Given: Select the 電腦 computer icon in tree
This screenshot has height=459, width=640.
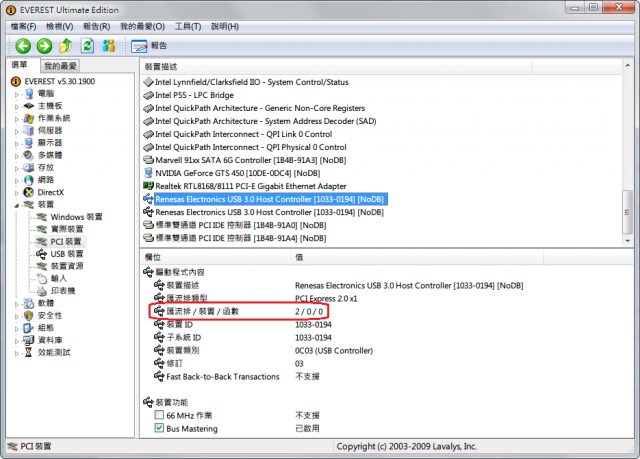Looking at the screenshot, I should [x=29, y=94].
